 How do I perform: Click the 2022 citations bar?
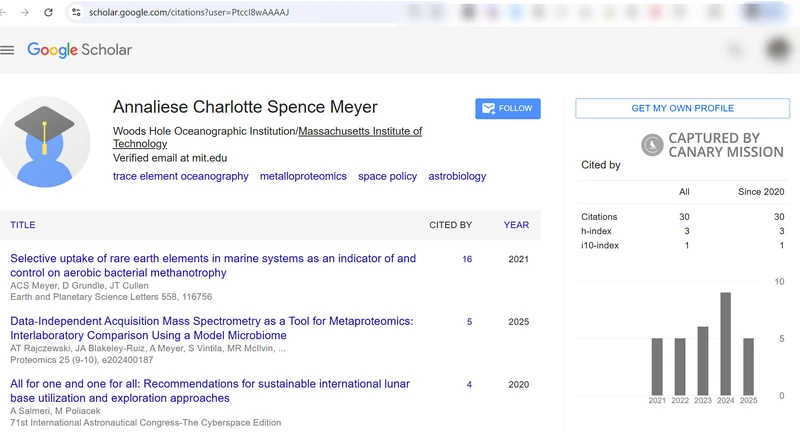click(680, 367)
